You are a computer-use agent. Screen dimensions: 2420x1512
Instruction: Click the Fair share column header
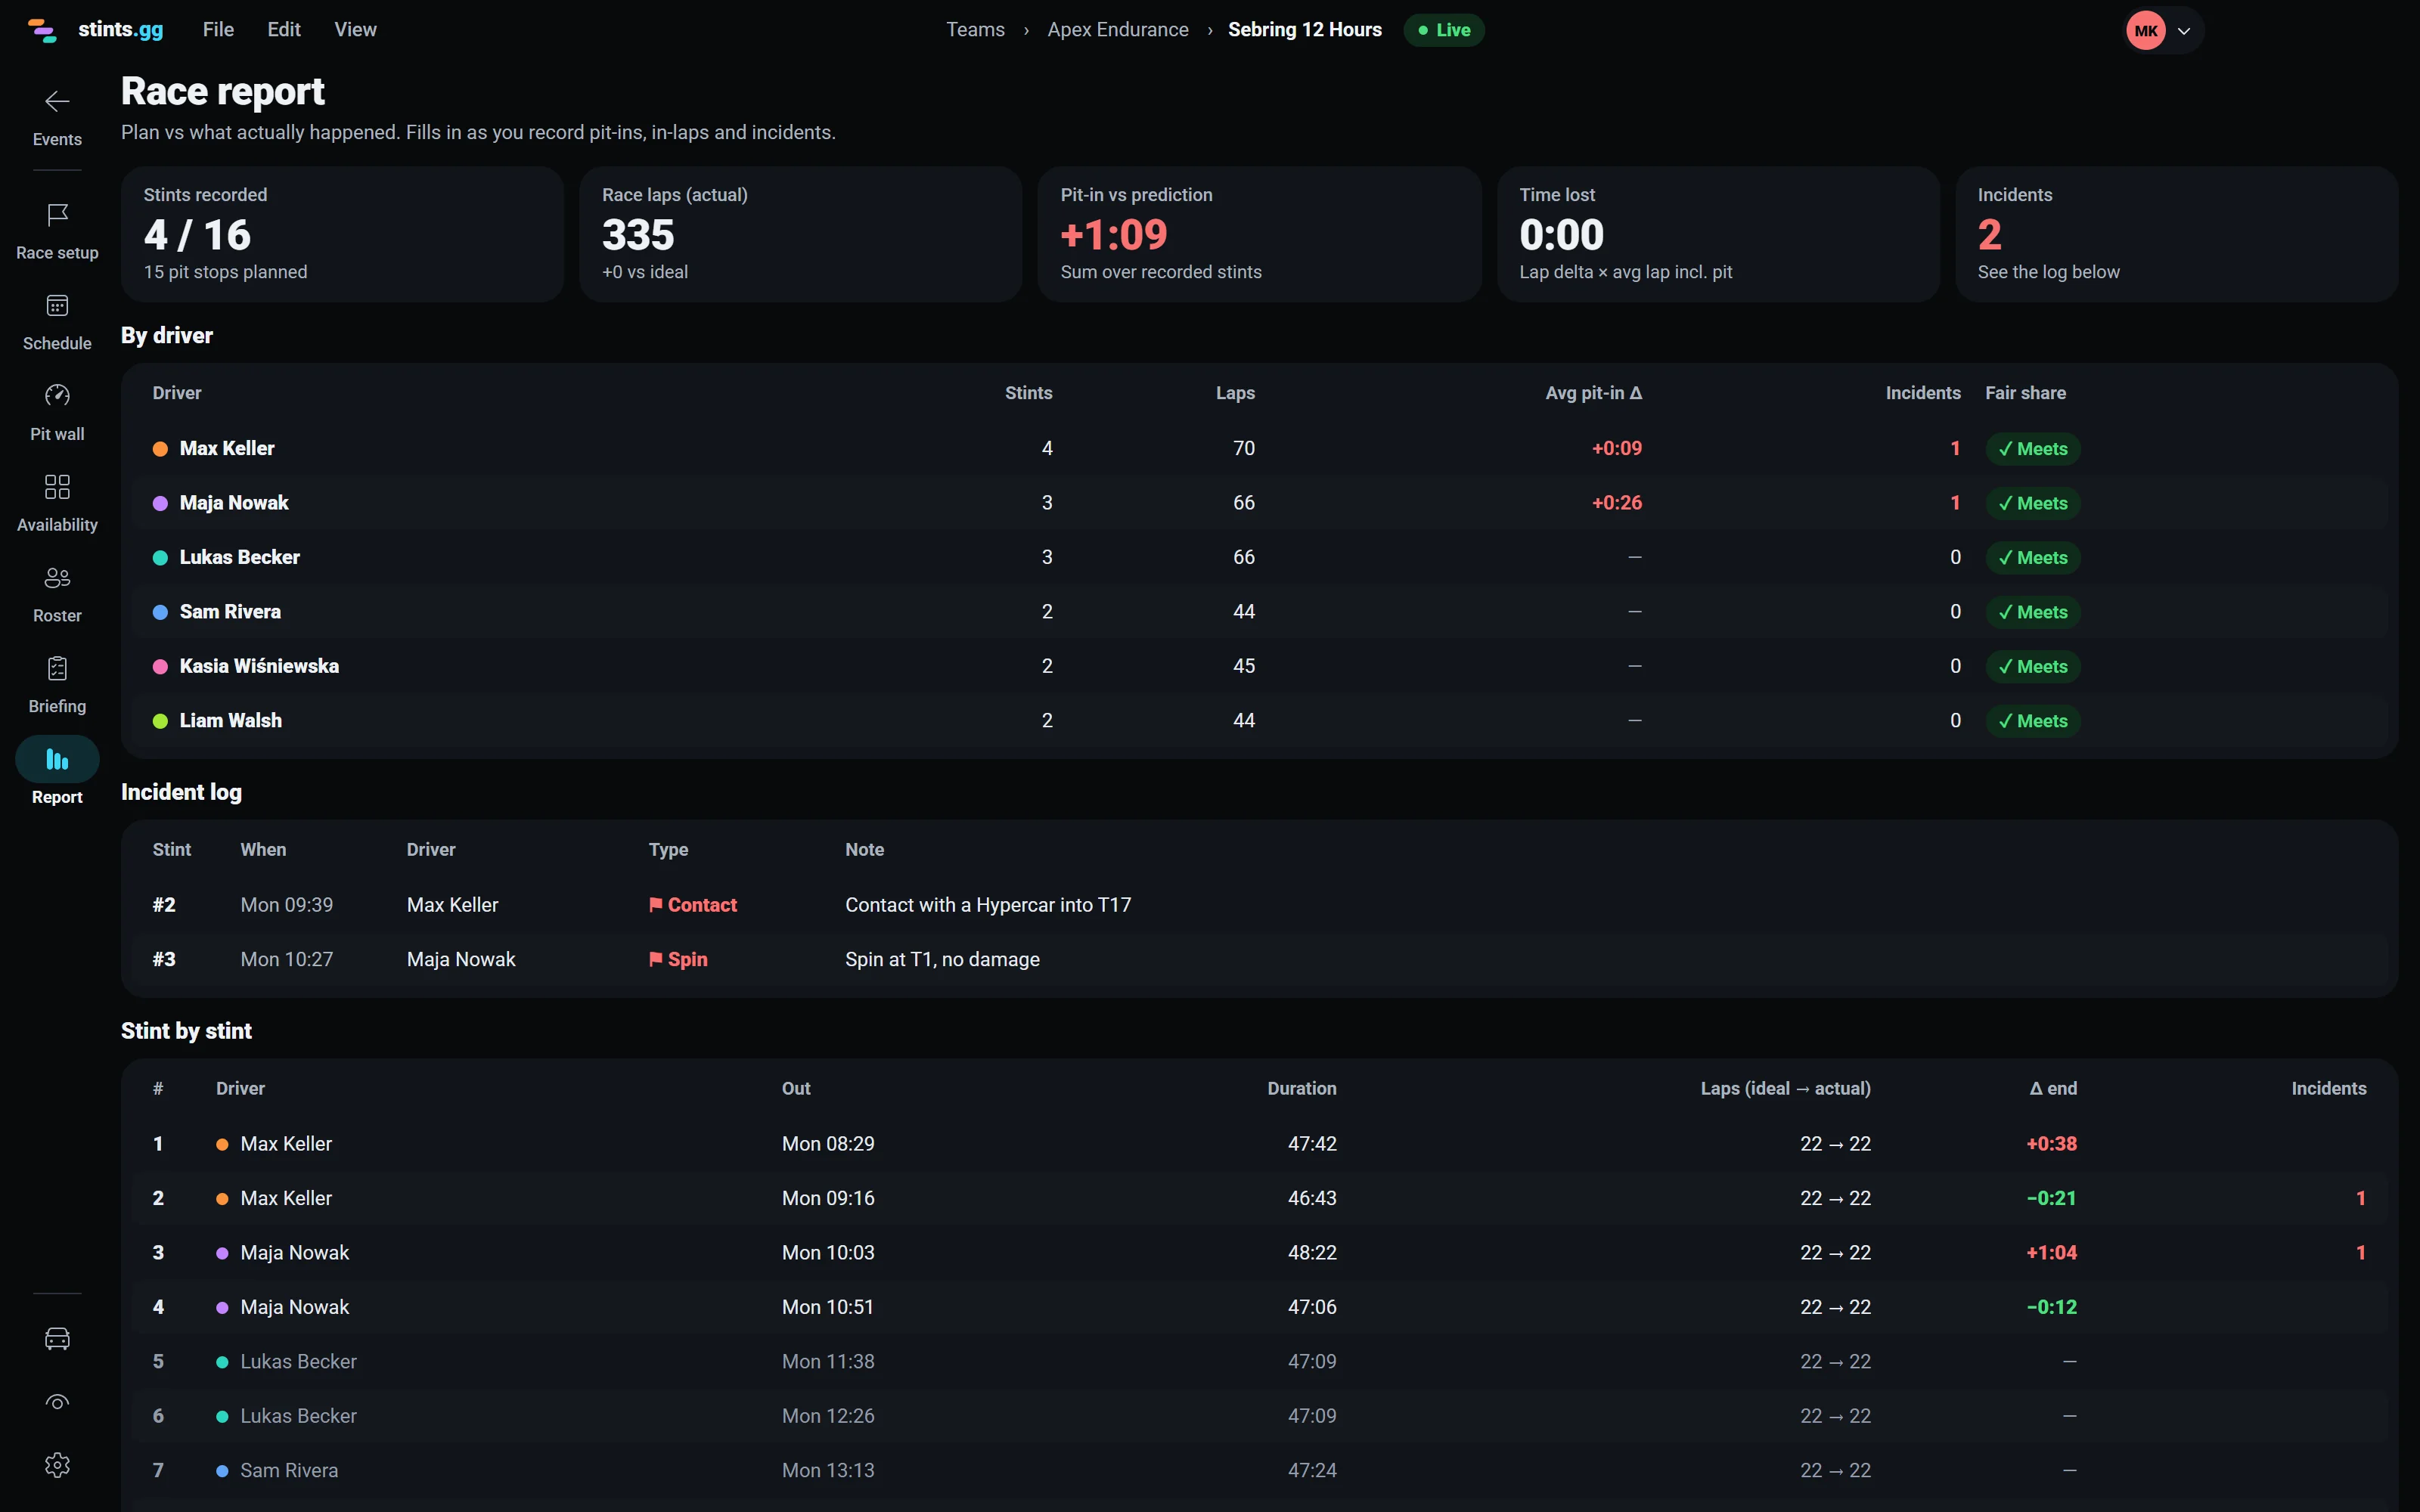(2025, 393)
